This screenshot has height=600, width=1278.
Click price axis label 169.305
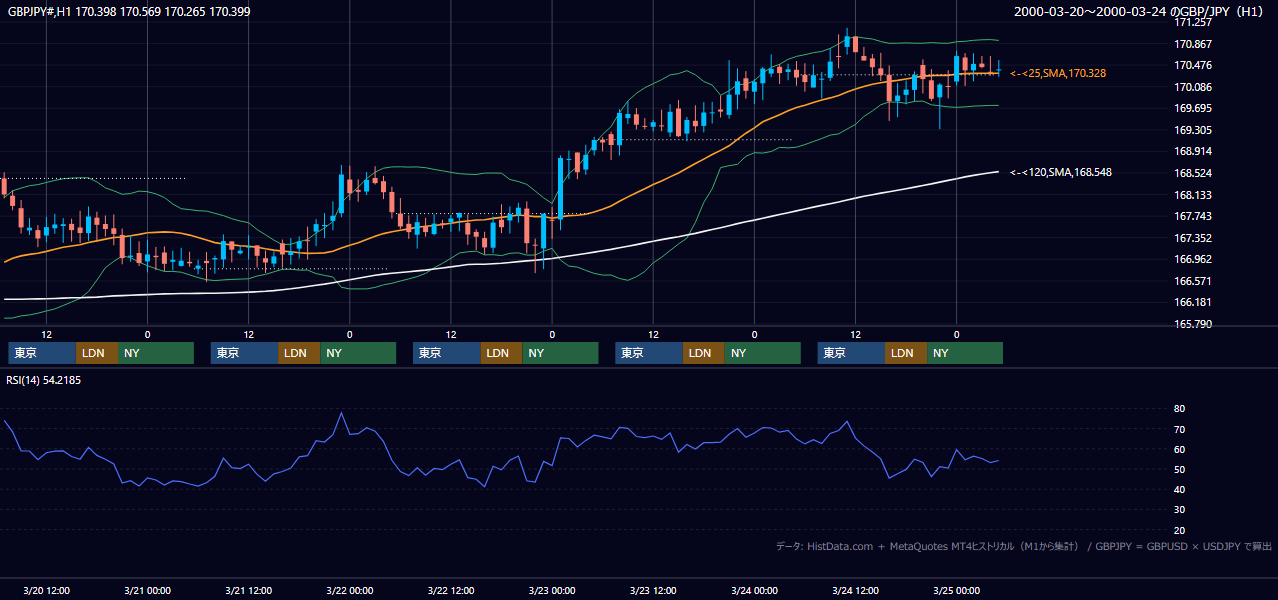tap(1192, 130)
